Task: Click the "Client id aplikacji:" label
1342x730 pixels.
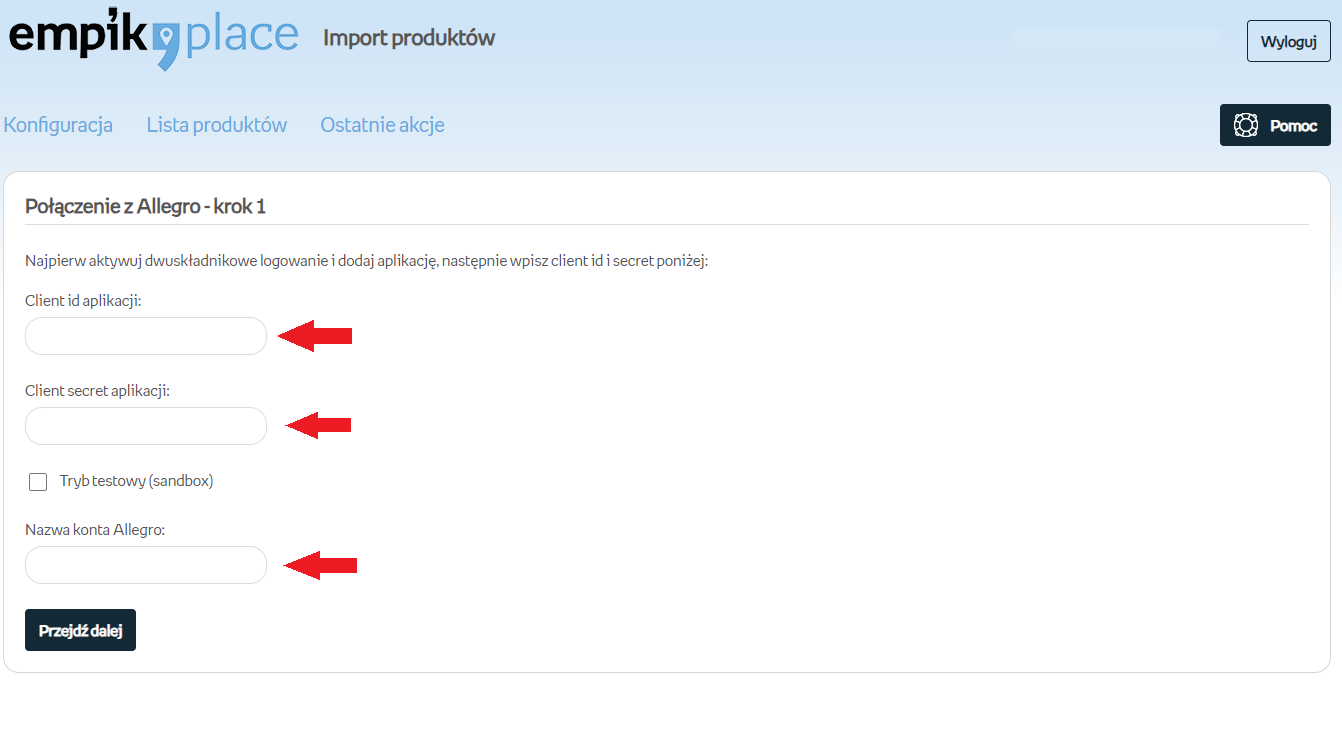Action: (83, 300)
